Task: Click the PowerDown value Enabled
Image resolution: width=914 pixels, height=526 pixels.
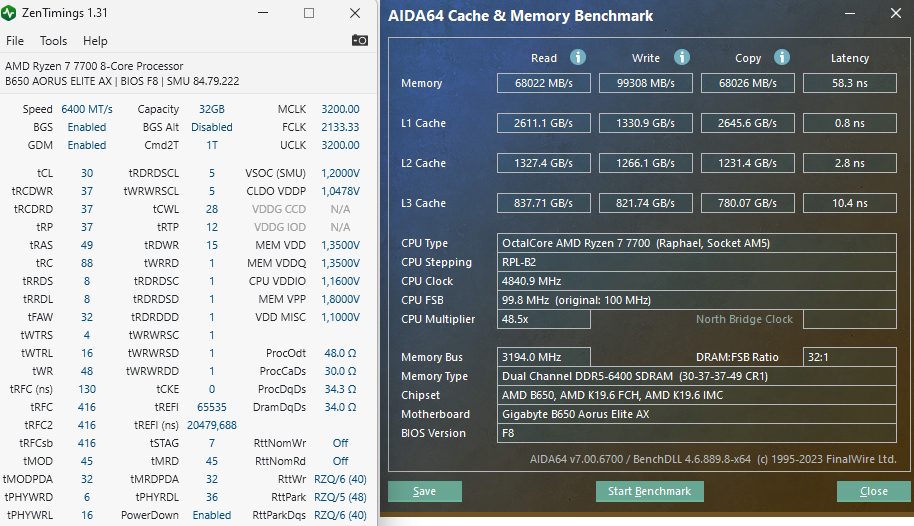Action: [212, 515]
